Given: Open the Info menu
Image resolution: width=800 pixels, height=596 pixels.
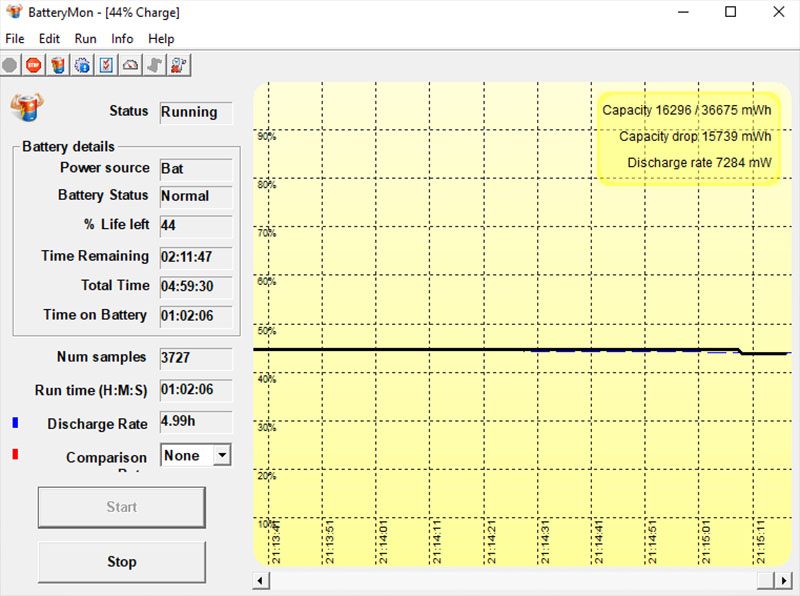Looking at the screenshot, I should pyautogui.click(x=122, y=39).
